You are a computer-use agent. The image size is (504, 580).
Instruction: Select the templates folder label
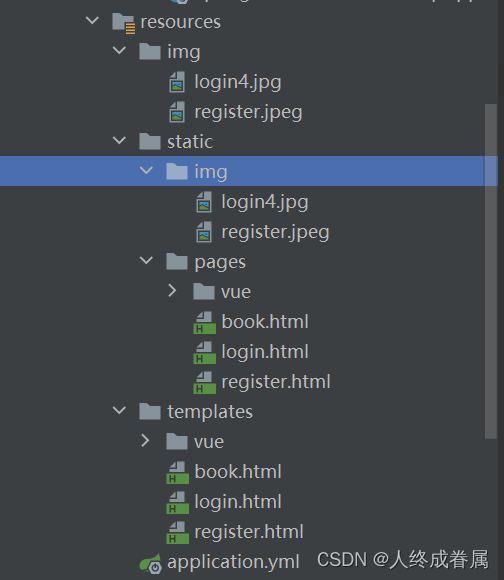click(210, 412)
